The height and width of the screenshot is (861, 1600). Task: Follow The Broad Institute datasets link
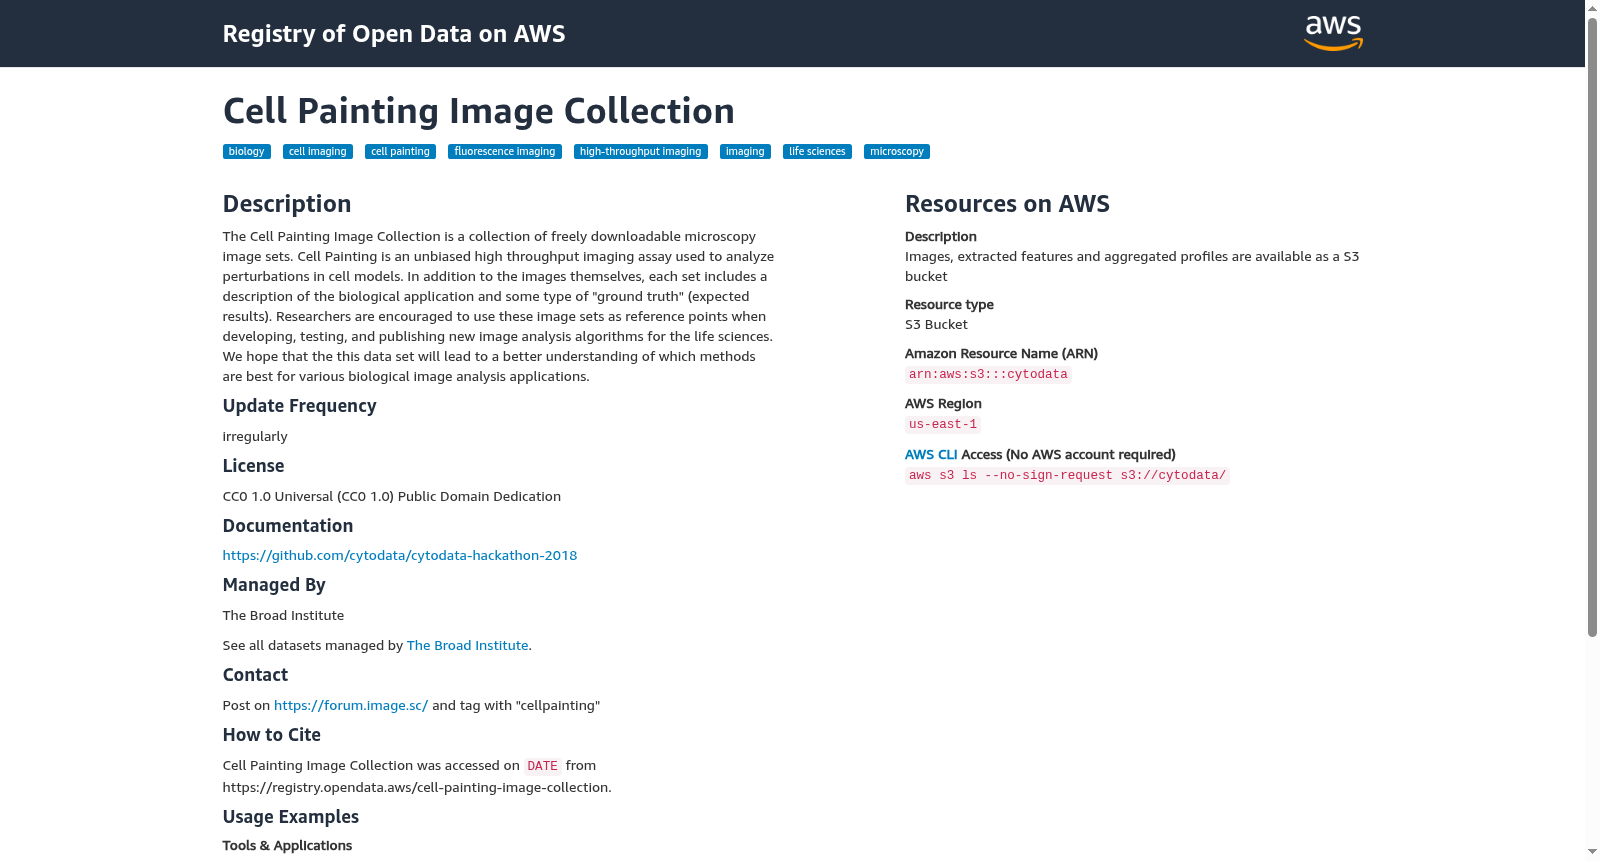click(x=467, y=645)
